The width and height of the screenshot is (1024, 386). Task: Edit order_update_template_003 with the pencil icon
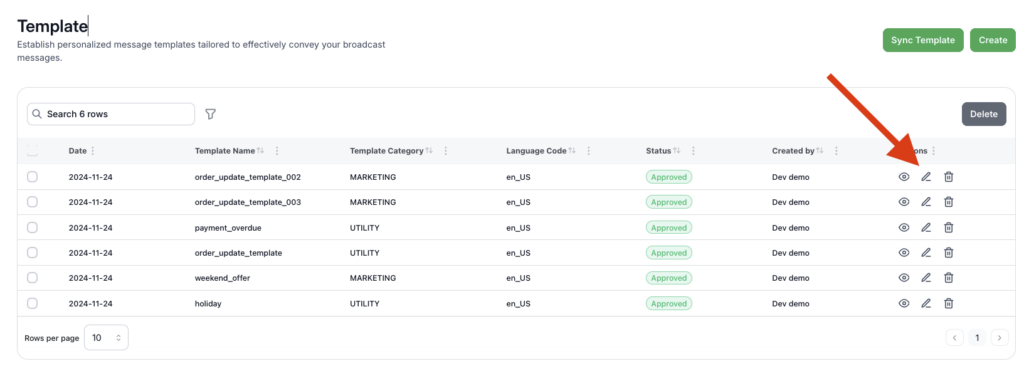(x=926, y=202)
